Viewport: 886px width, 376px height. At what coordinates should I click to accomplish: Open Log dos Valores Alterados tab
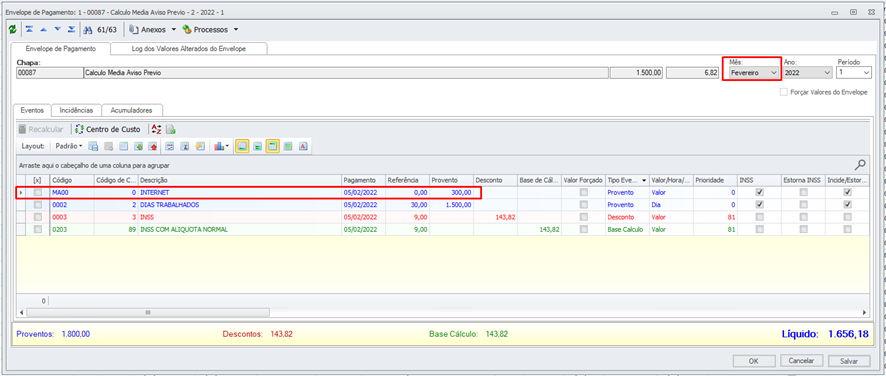189,49
